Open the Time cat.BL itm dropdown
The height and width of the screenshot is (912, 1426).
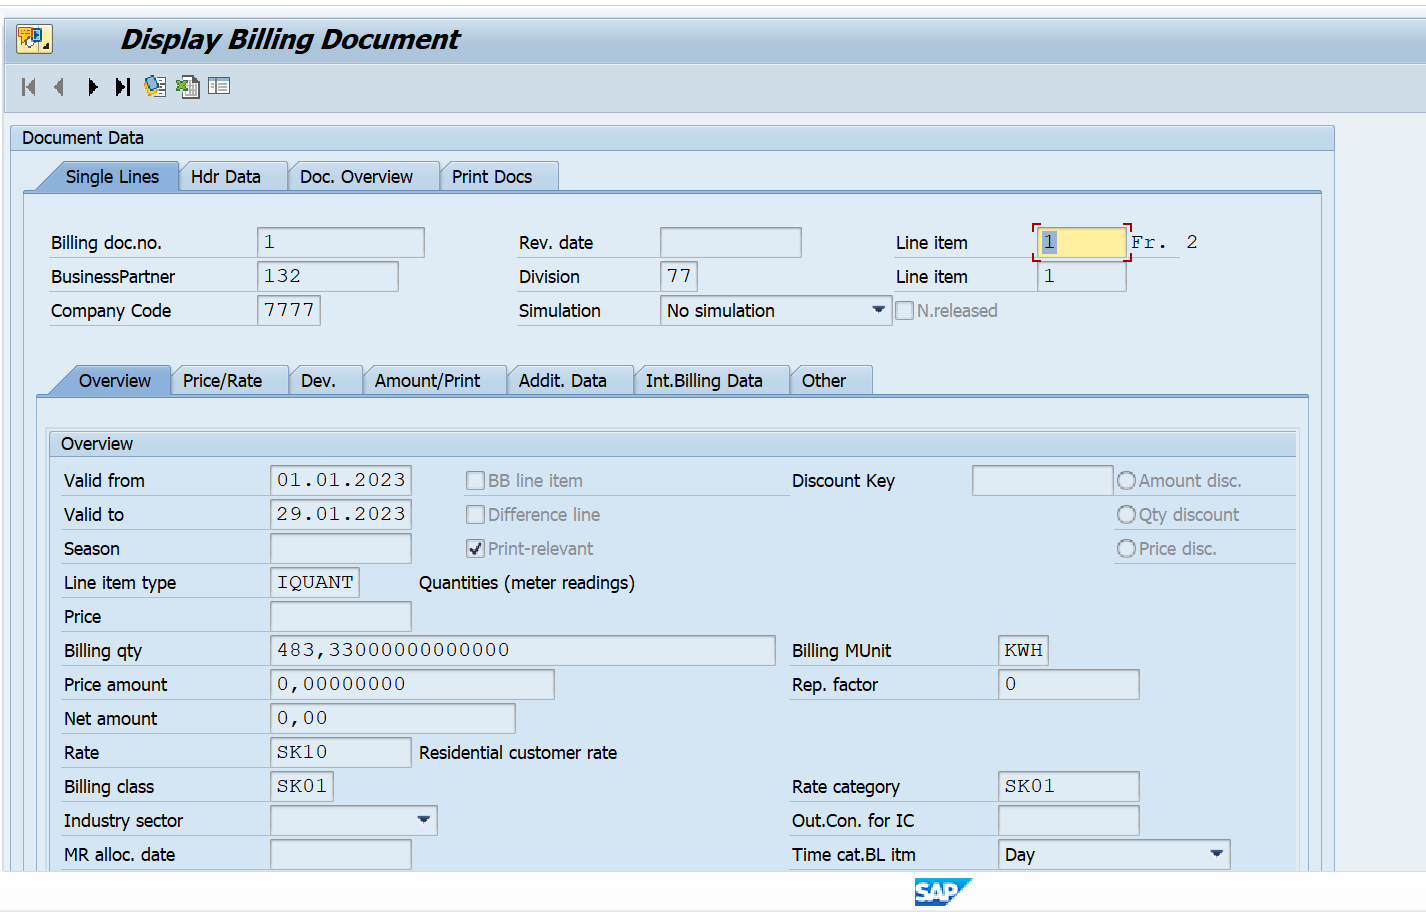tap(1217, 855)
